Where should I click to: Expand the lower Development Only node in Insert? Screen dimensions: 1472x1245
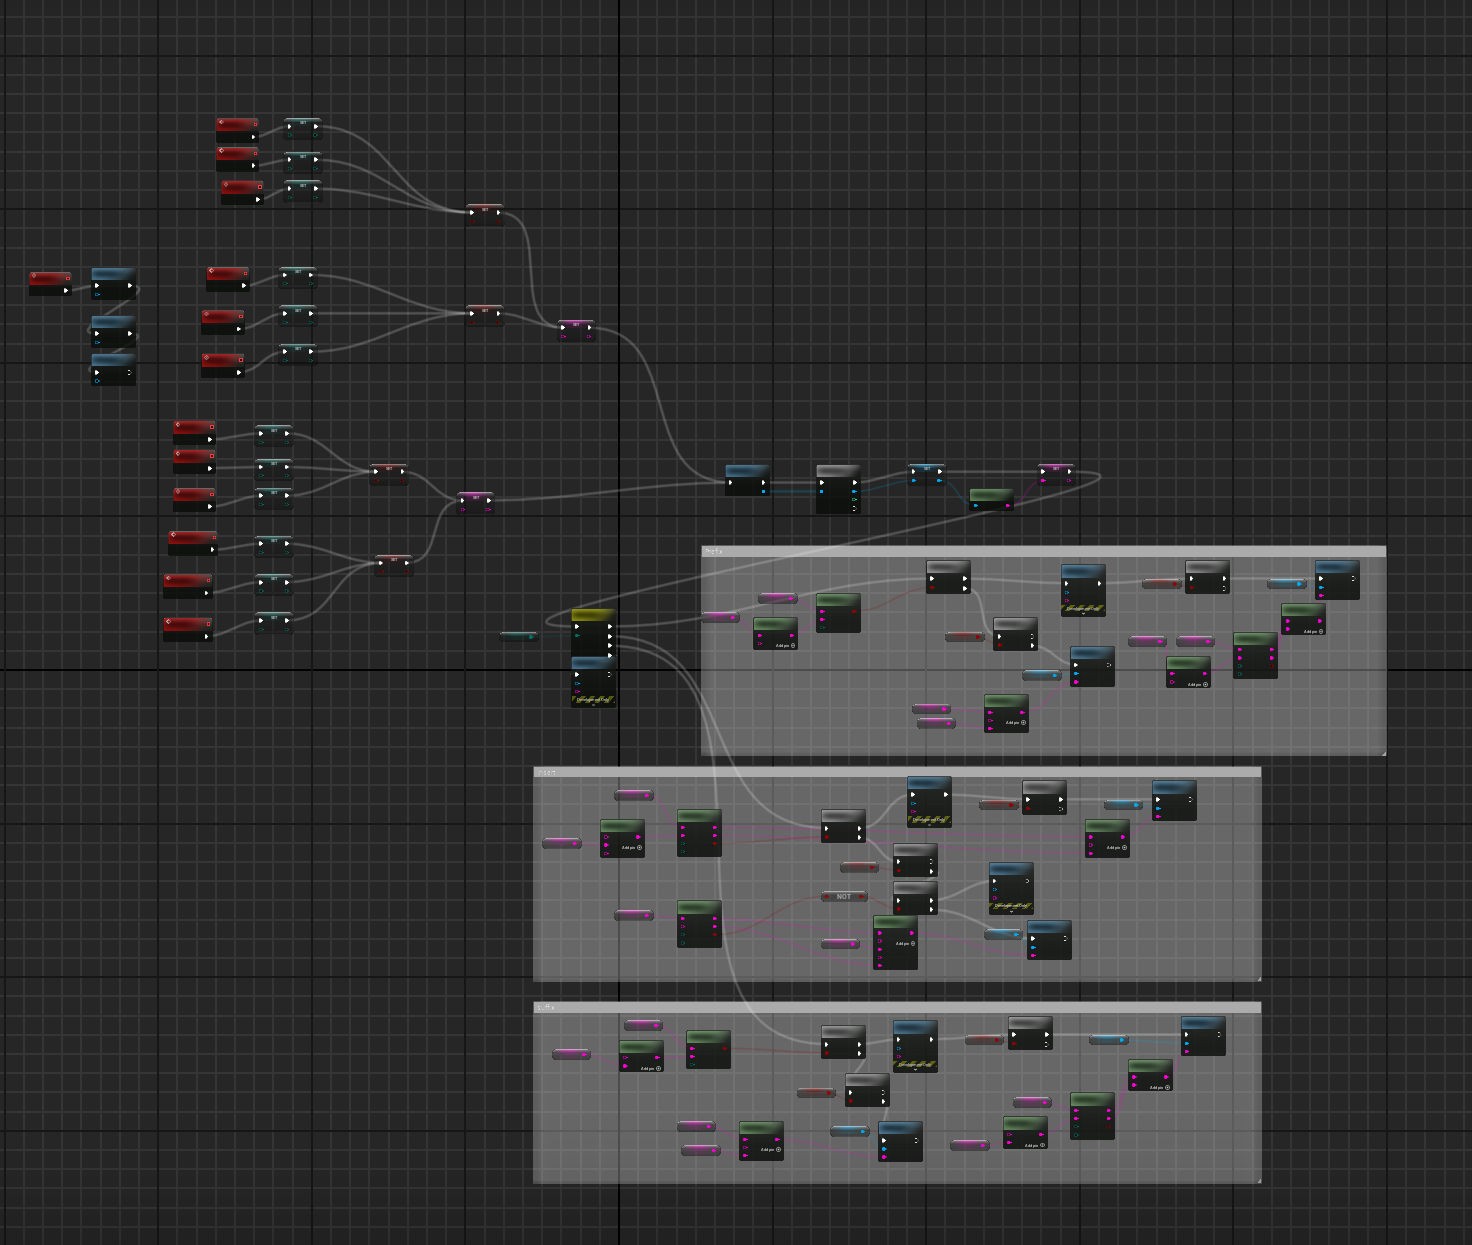click(x=1011, y=912)
